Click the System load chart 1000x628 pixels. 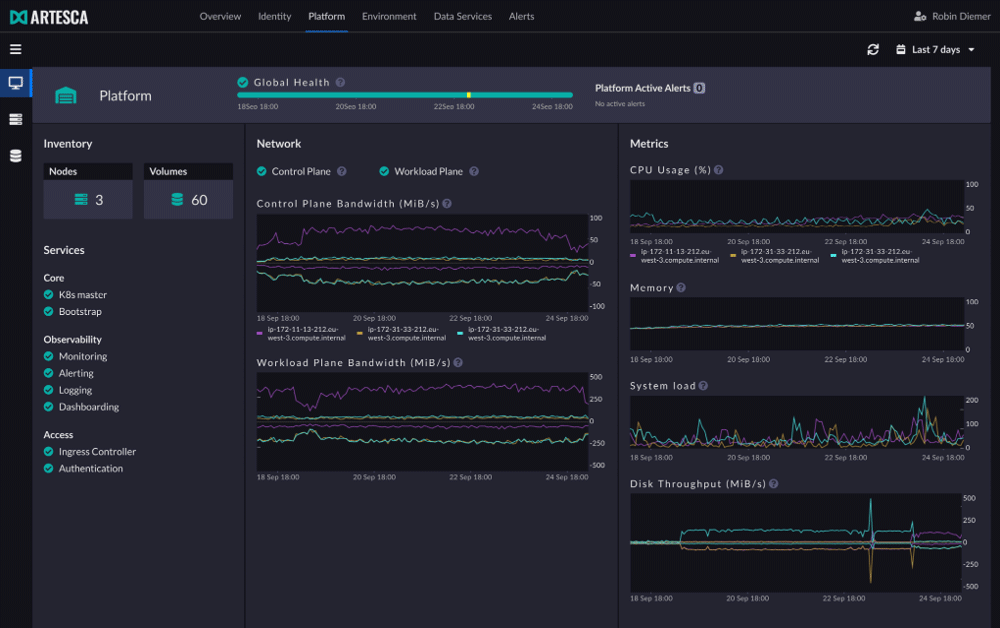797,422
